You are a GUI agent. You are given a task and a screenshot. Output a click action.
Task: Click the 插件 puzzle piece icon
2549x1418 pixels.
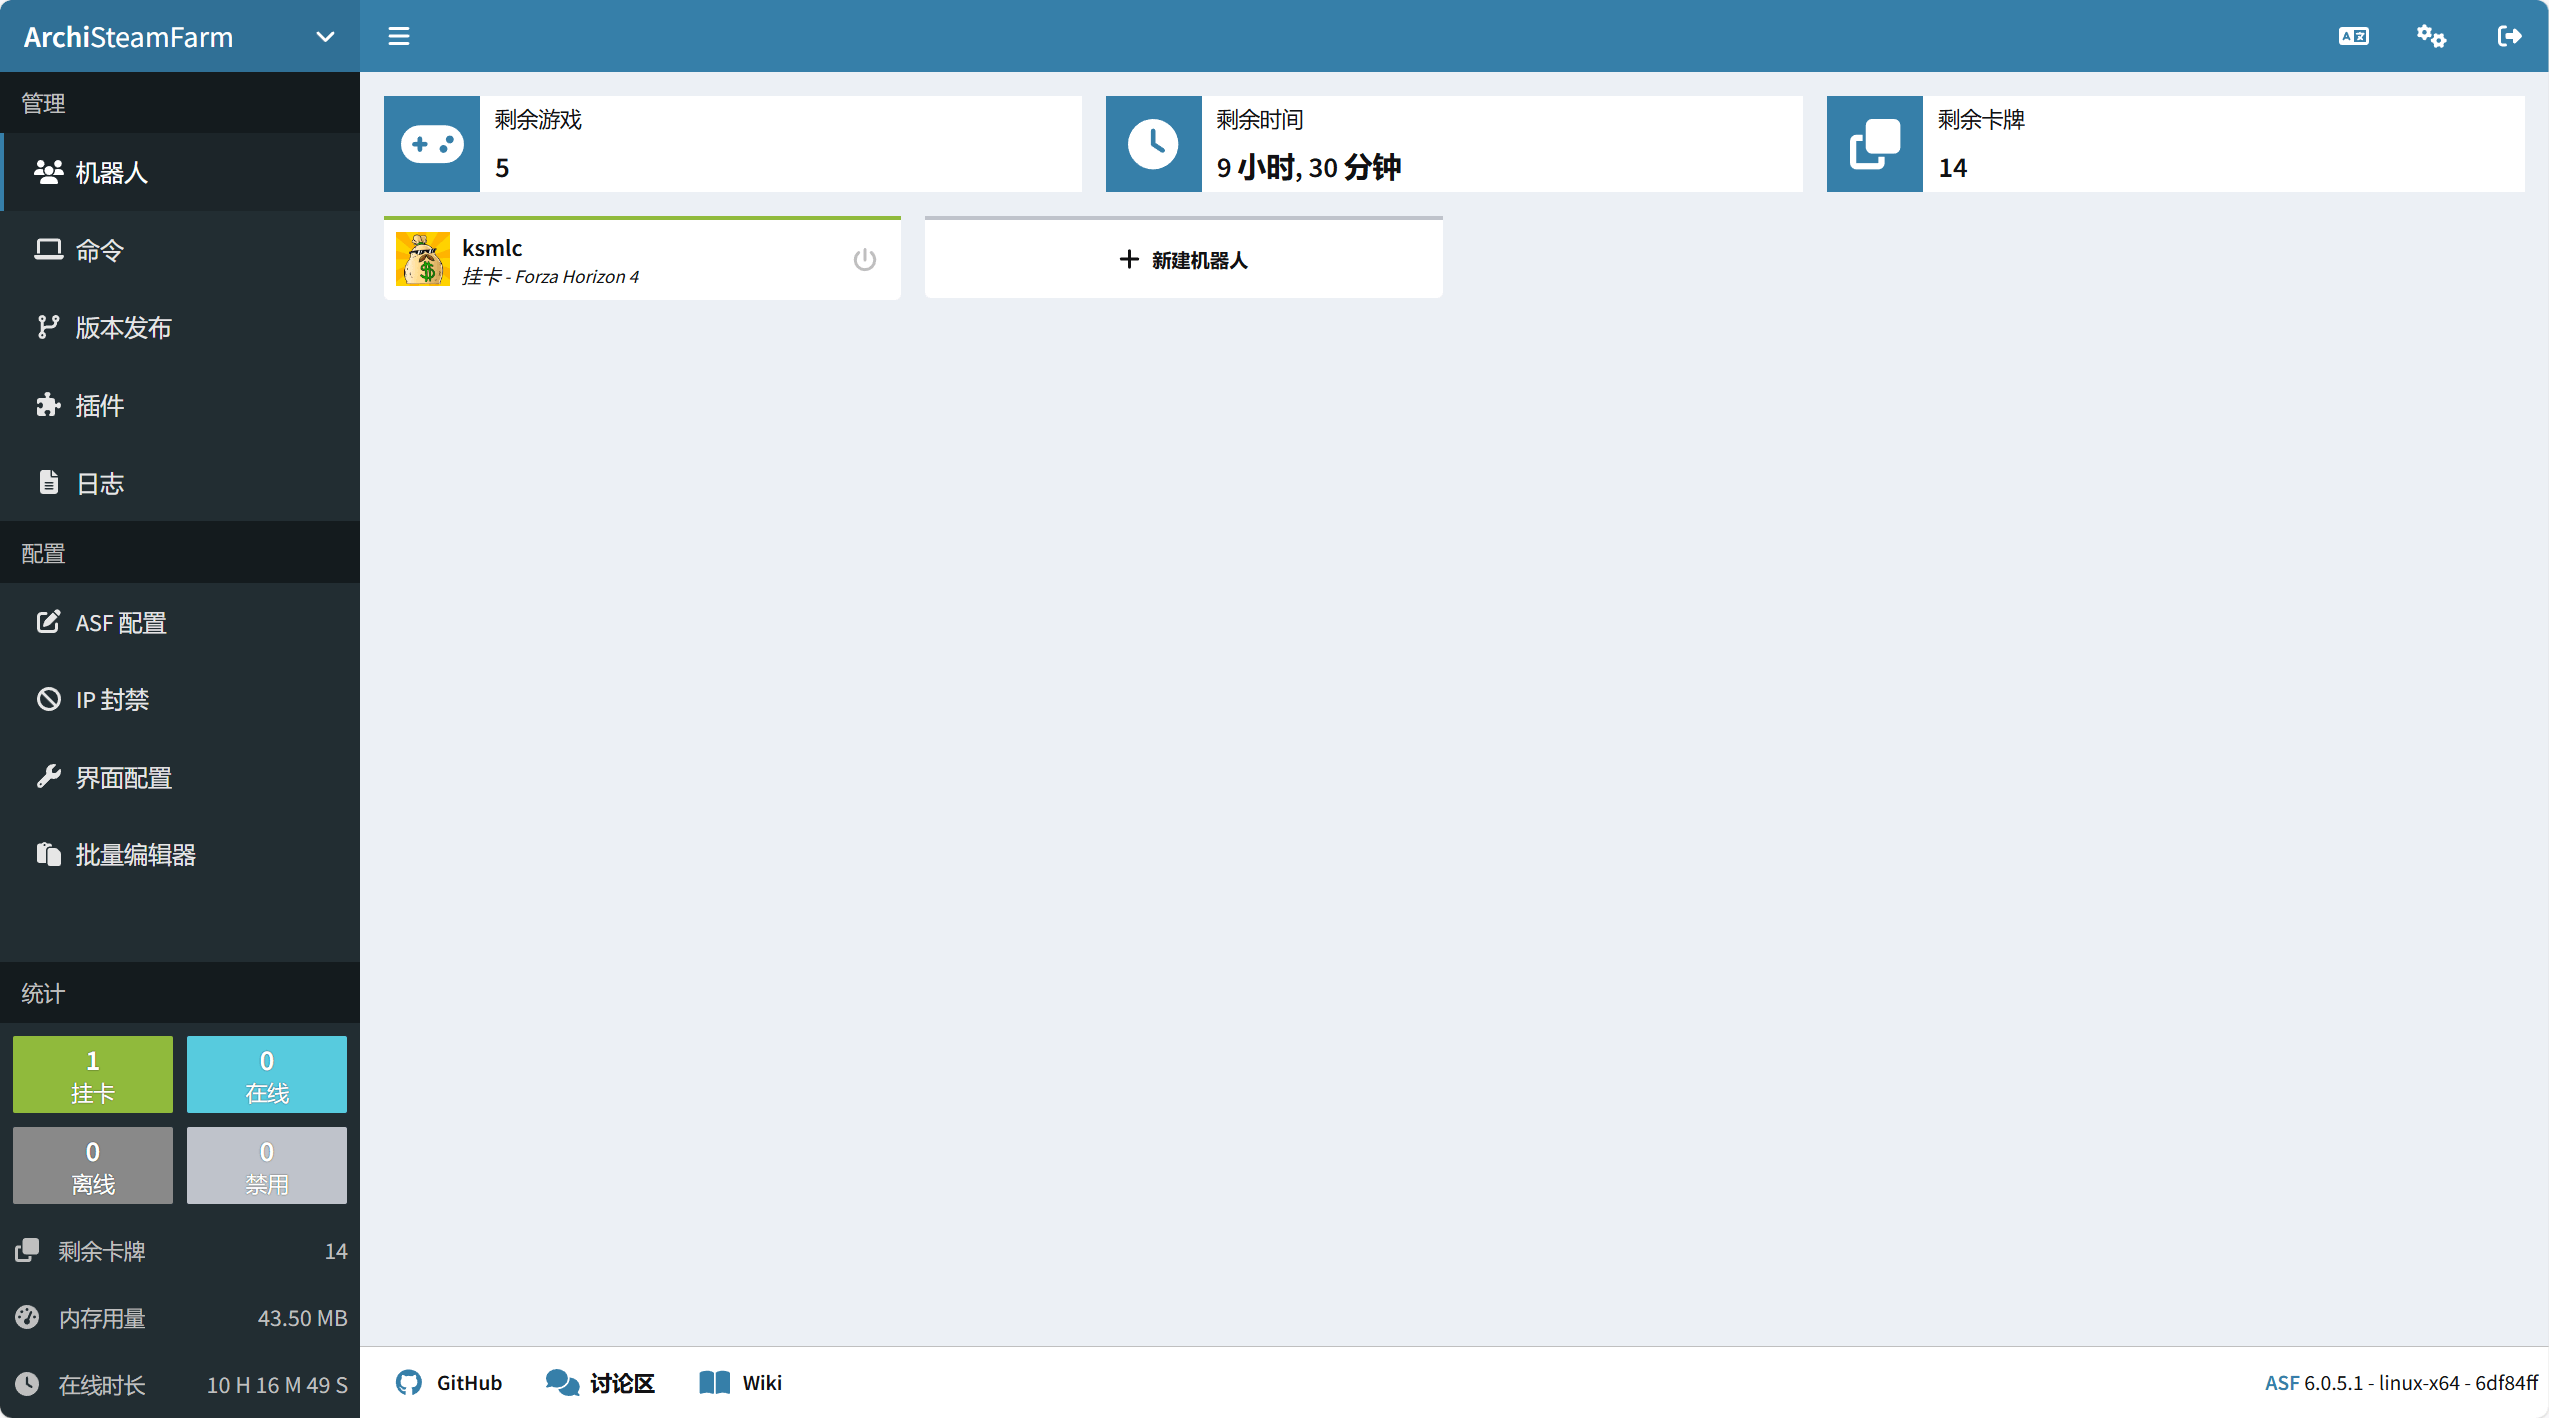click(x=48, y=405)
